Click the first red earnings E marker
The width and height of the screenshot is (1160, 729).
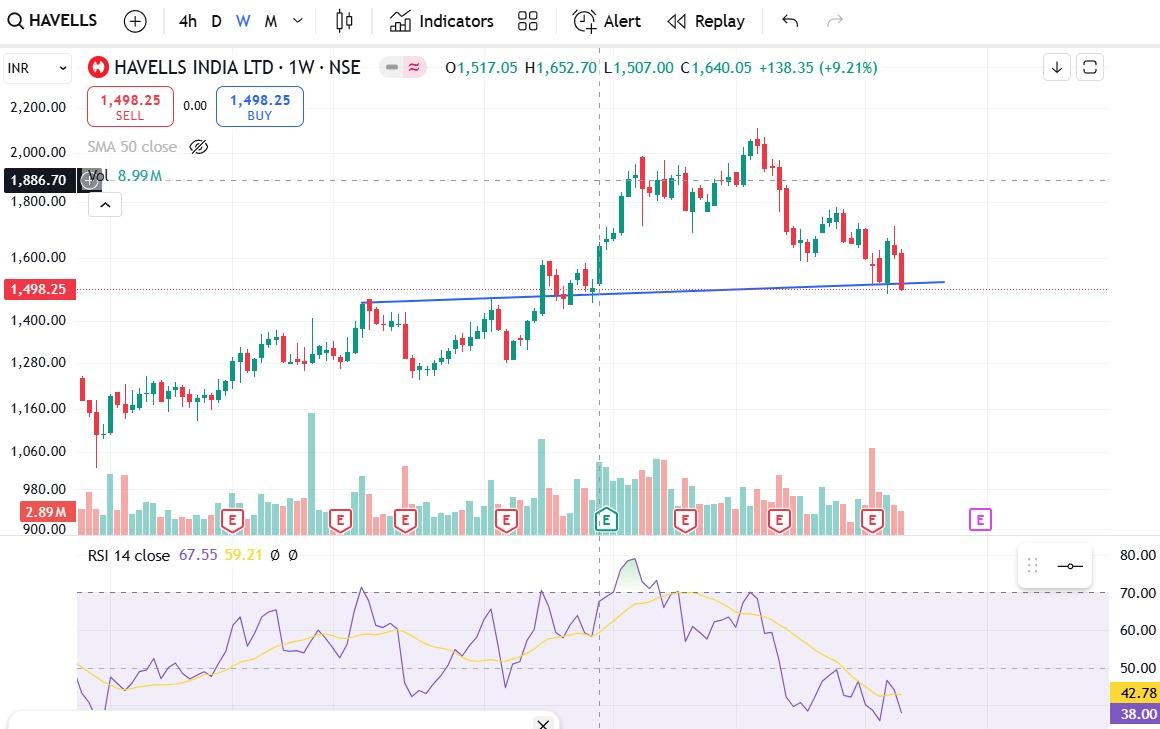tap(232, 520)
